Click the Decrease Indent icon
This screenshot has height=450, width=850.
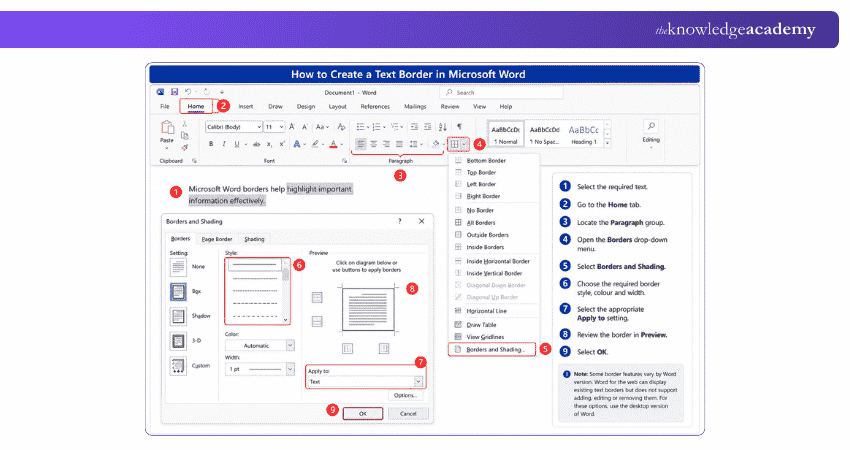414,127
